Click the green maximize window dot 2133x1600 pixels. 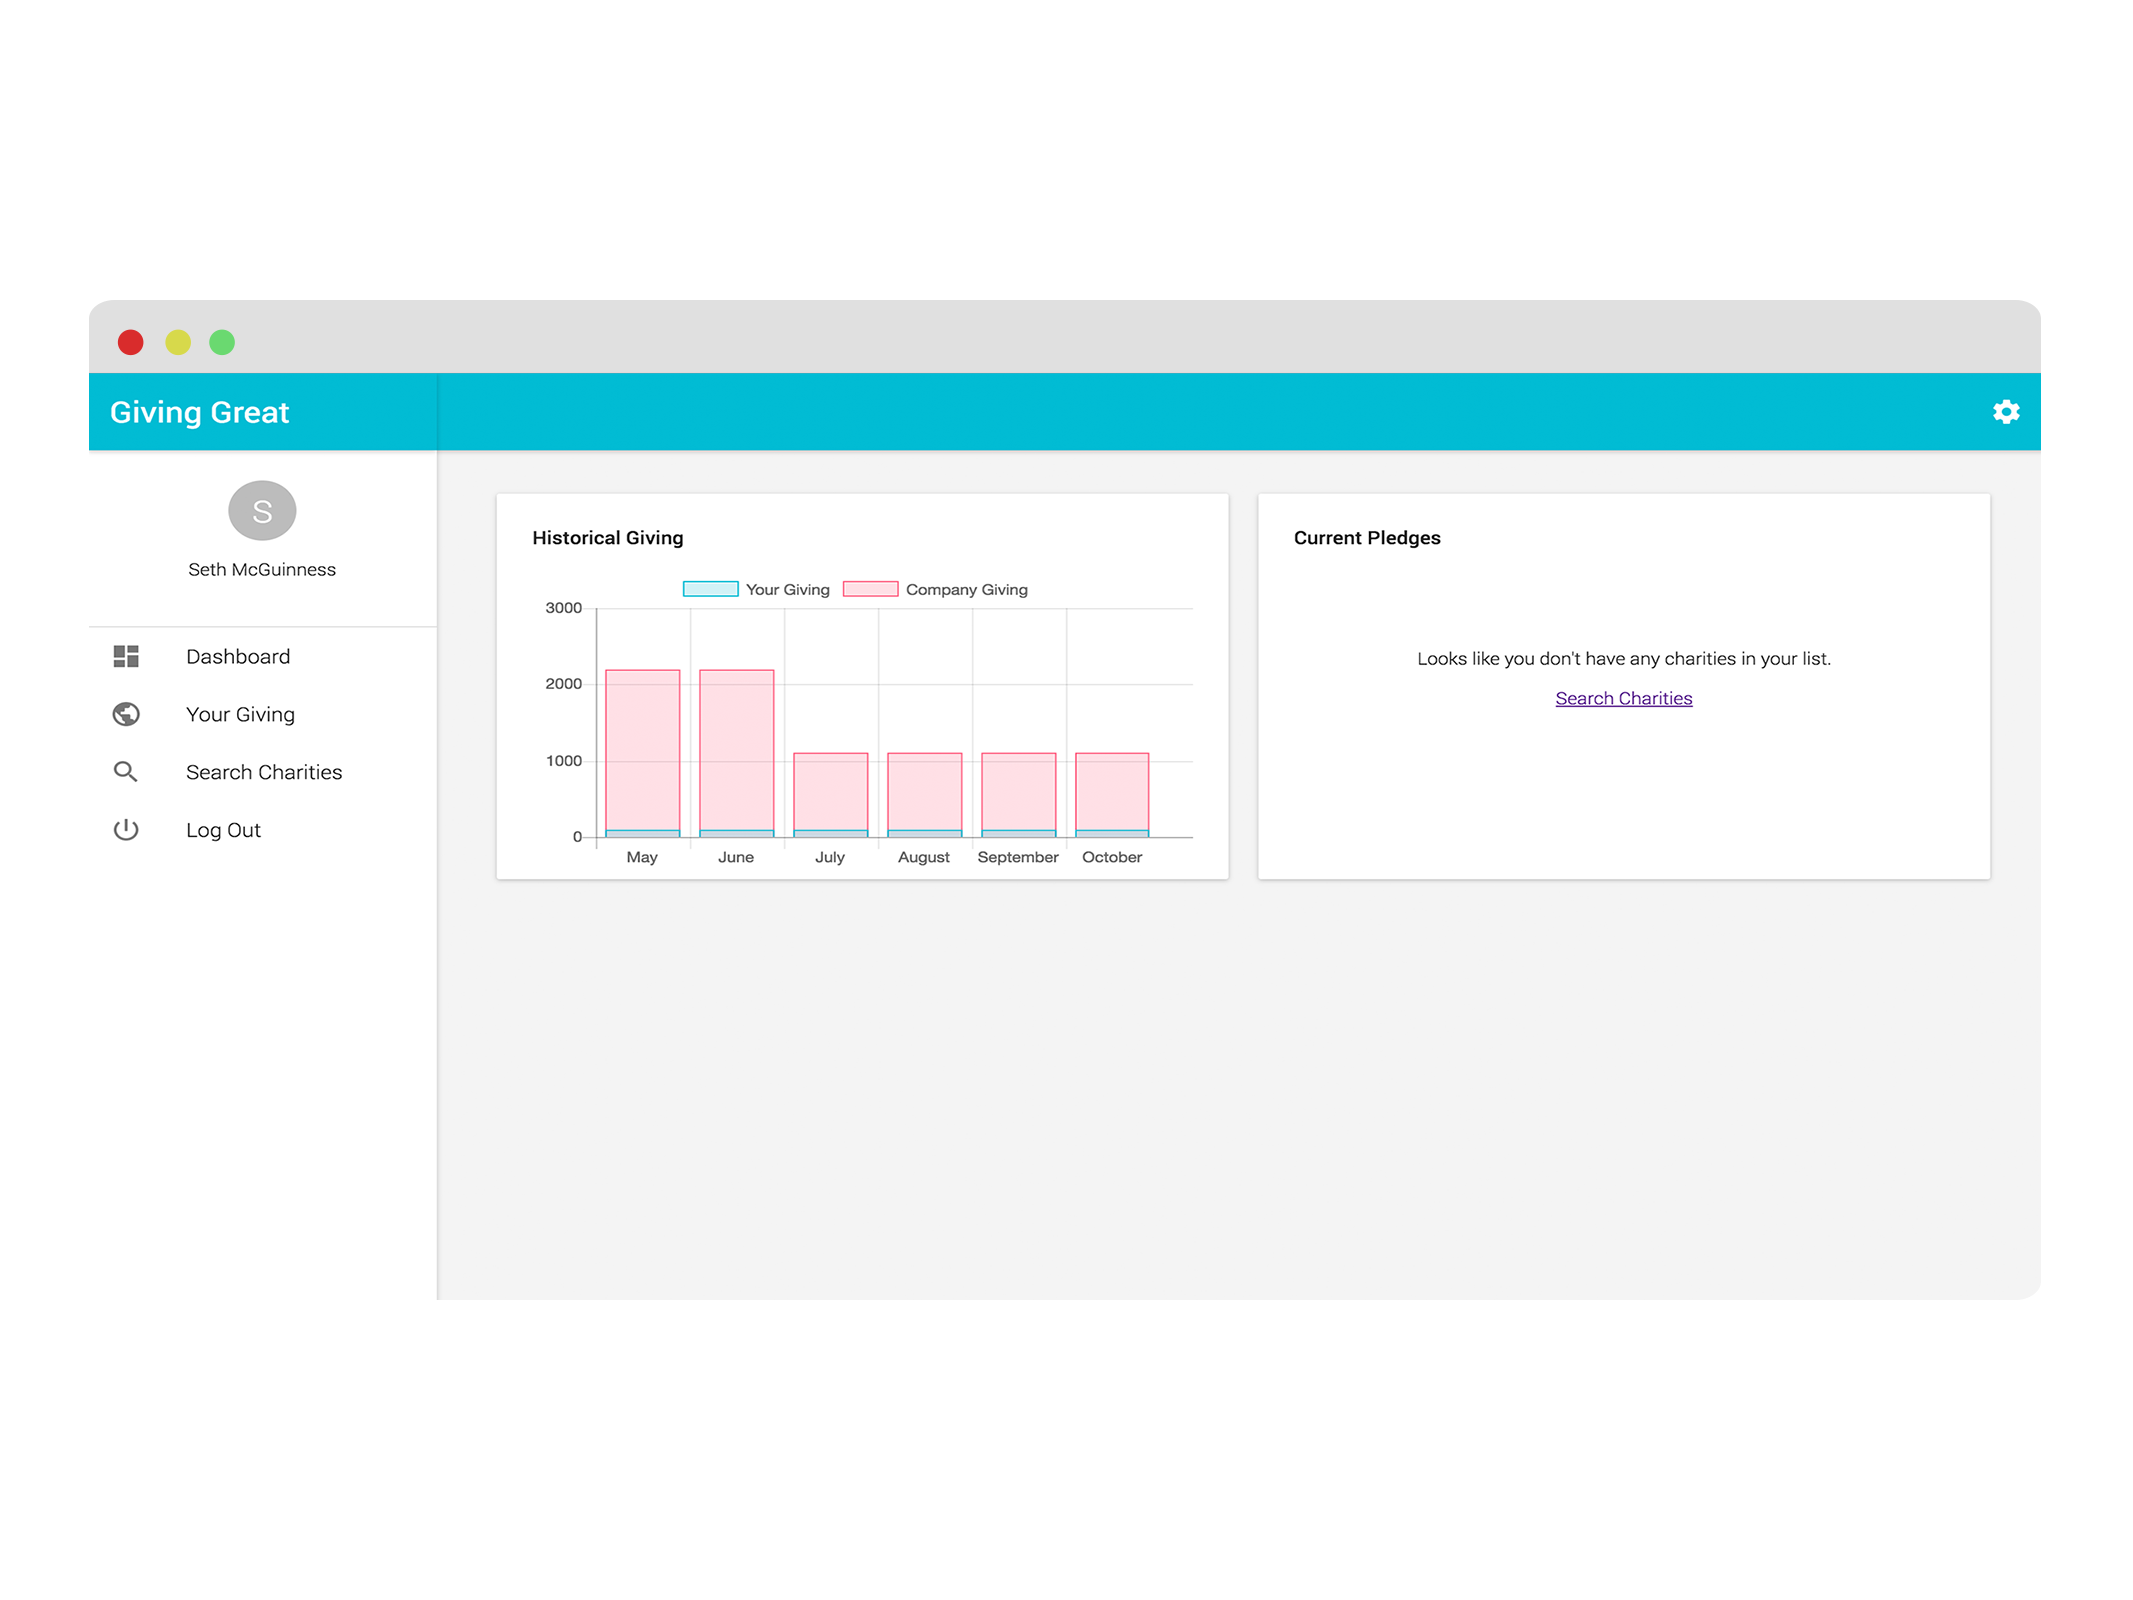[x=222, y=343]
